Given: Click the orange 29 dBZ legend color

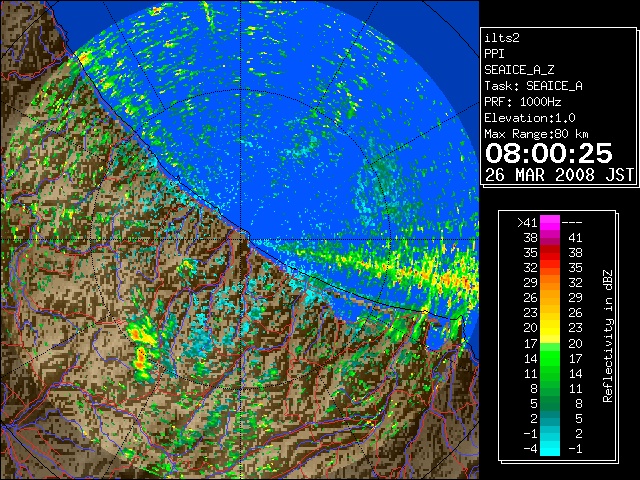Looking at the screenshot, I should [x=550, y=283].
